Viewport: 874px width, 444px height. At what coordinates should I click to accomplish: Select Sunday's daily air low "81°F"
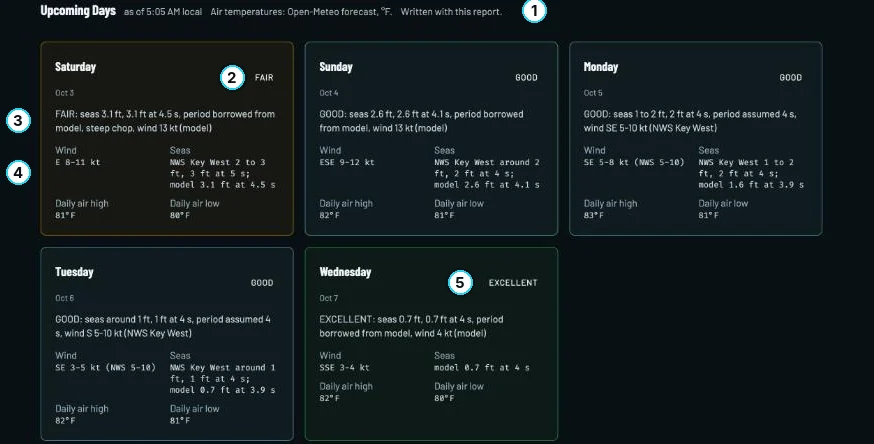(444, 215)
